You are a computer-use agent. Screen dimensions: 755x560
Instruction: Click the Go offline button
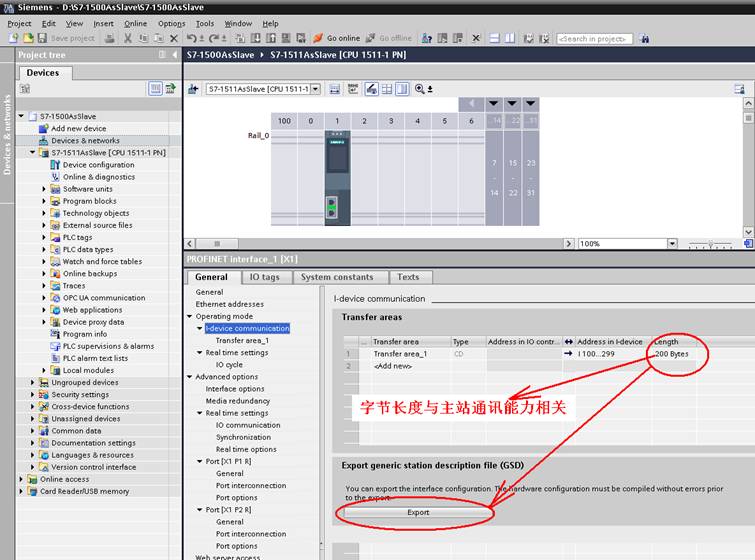(389, 38)
